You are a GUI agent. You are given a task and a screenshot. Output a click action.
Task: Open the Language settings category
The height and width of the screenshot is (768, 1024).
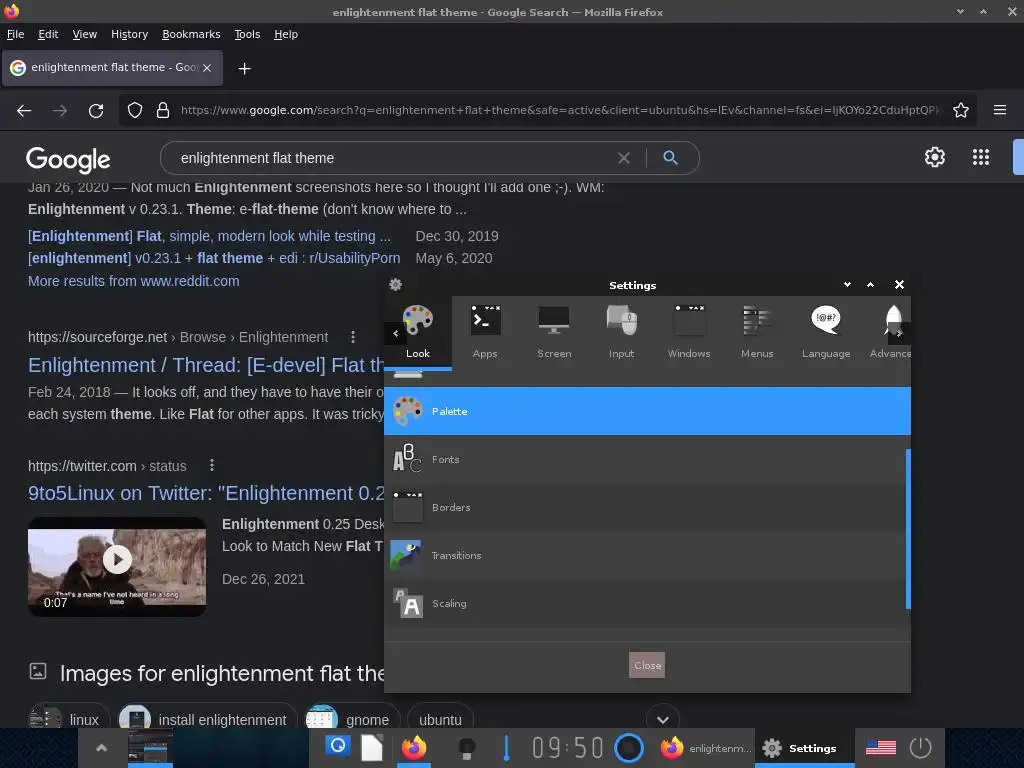(x=826, y=332)
